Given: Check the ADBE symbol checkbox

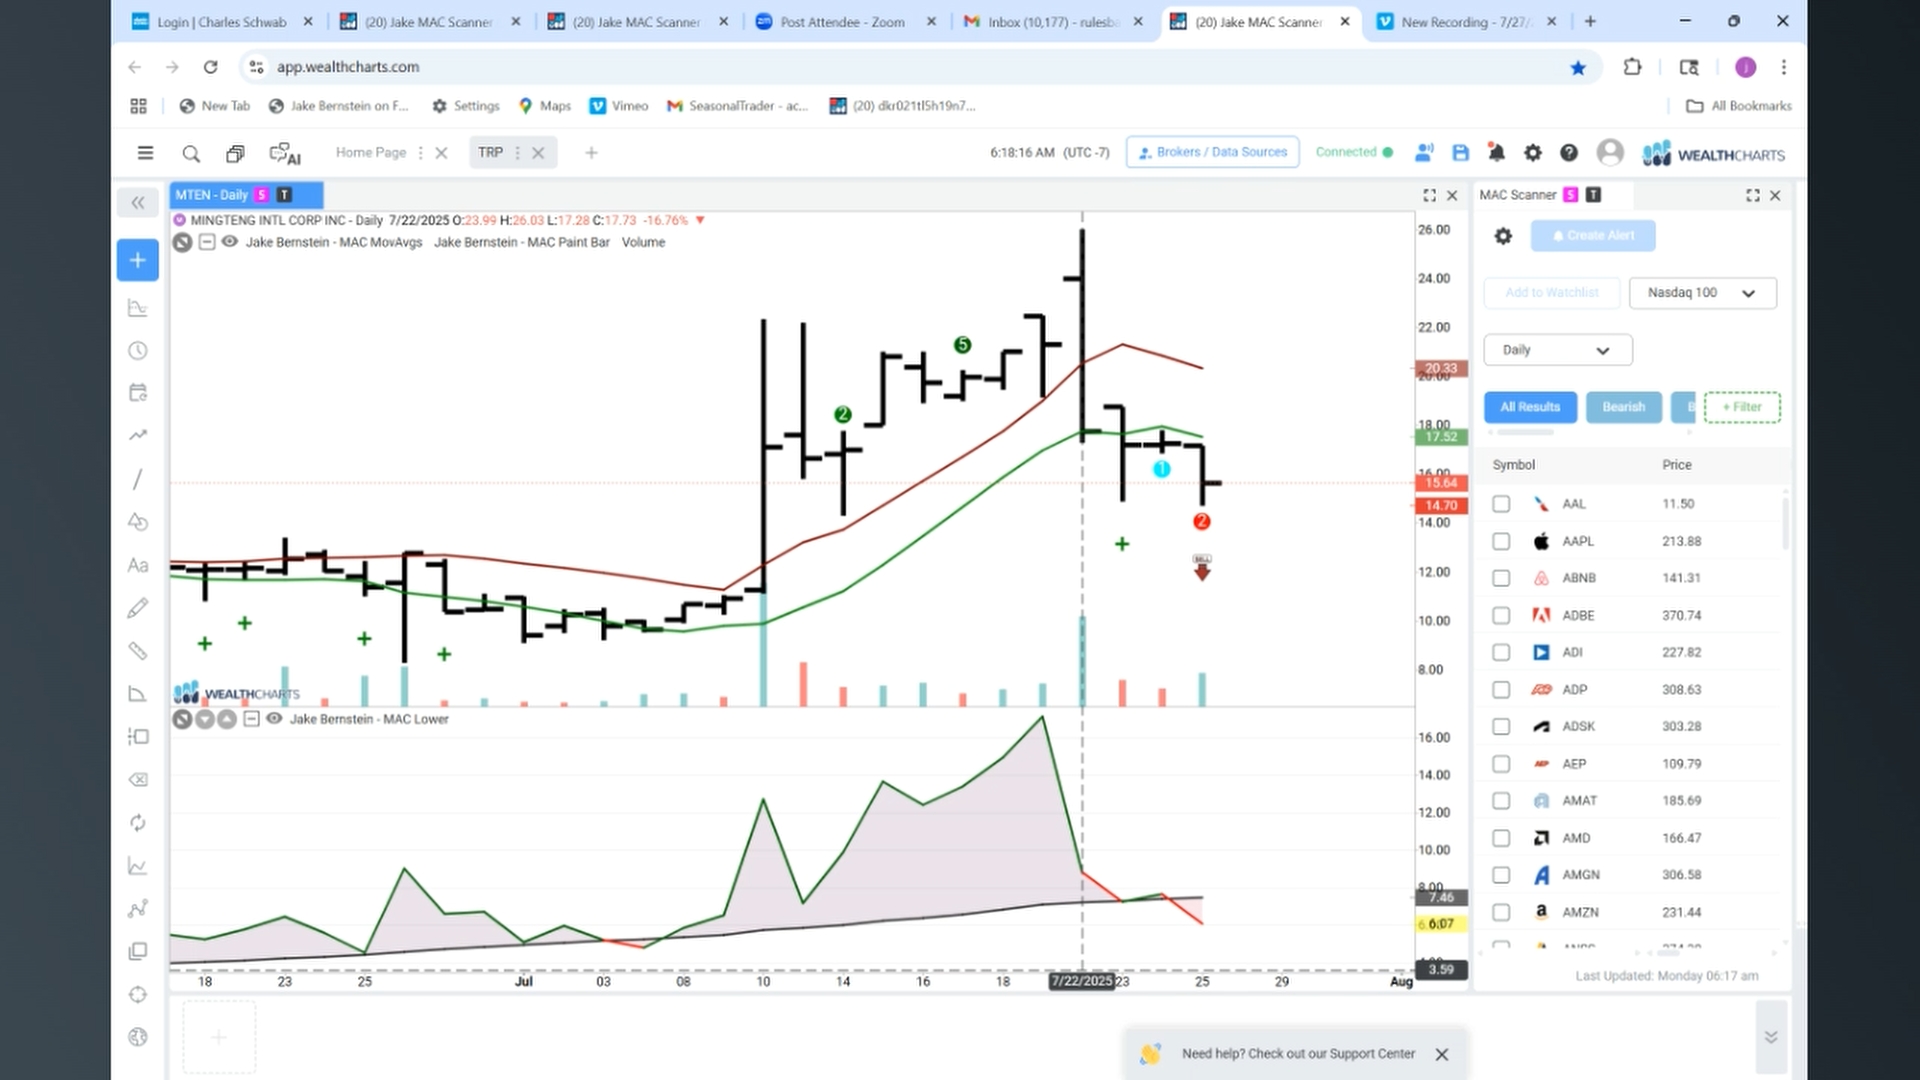Looking at the screenshot, I should (x=1501, y=615).
